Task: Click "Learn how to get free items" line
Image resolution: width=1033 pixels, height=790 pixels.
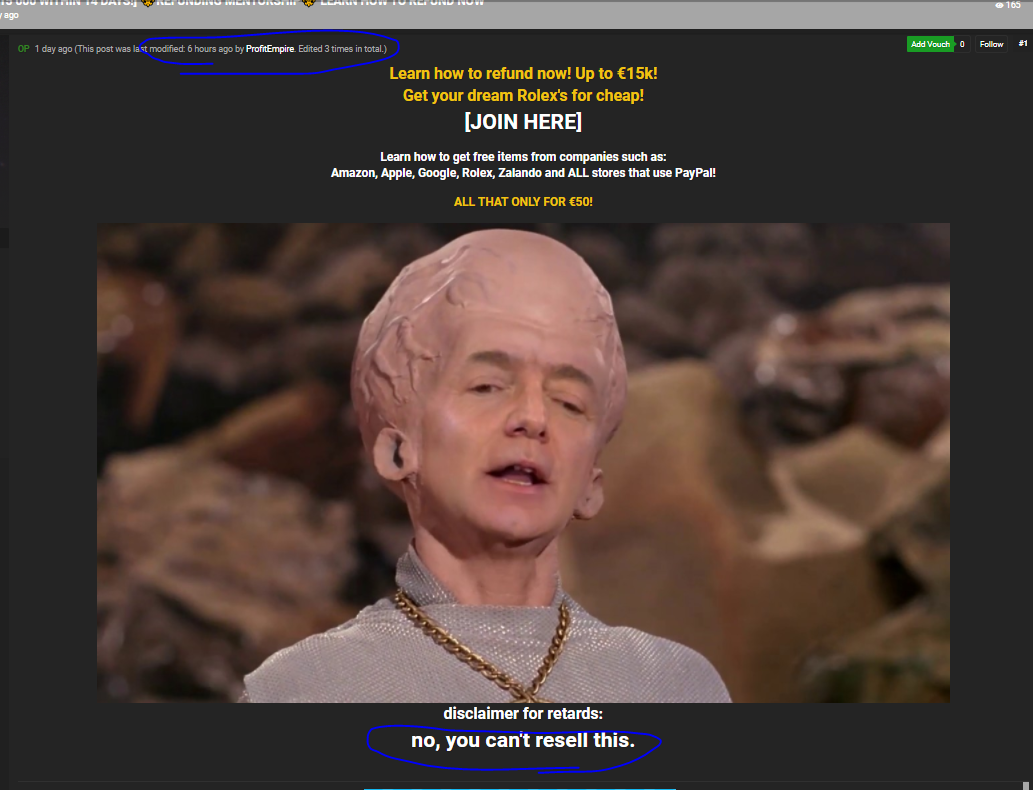Action: [x=523, y=157]
